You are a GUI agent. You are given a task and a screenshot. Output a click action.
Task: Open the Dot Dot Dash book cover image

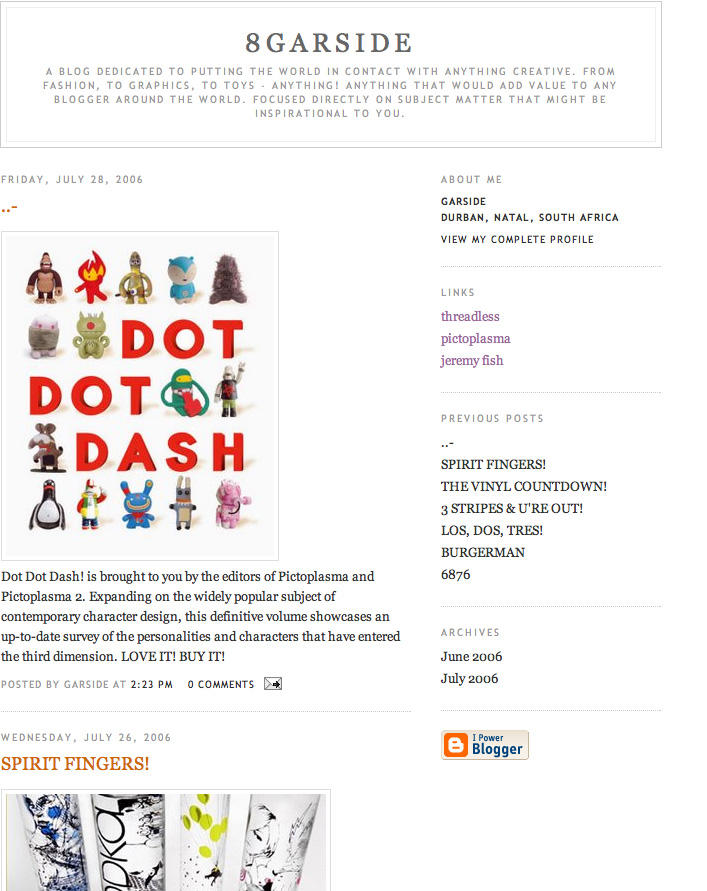click(140, 395)
